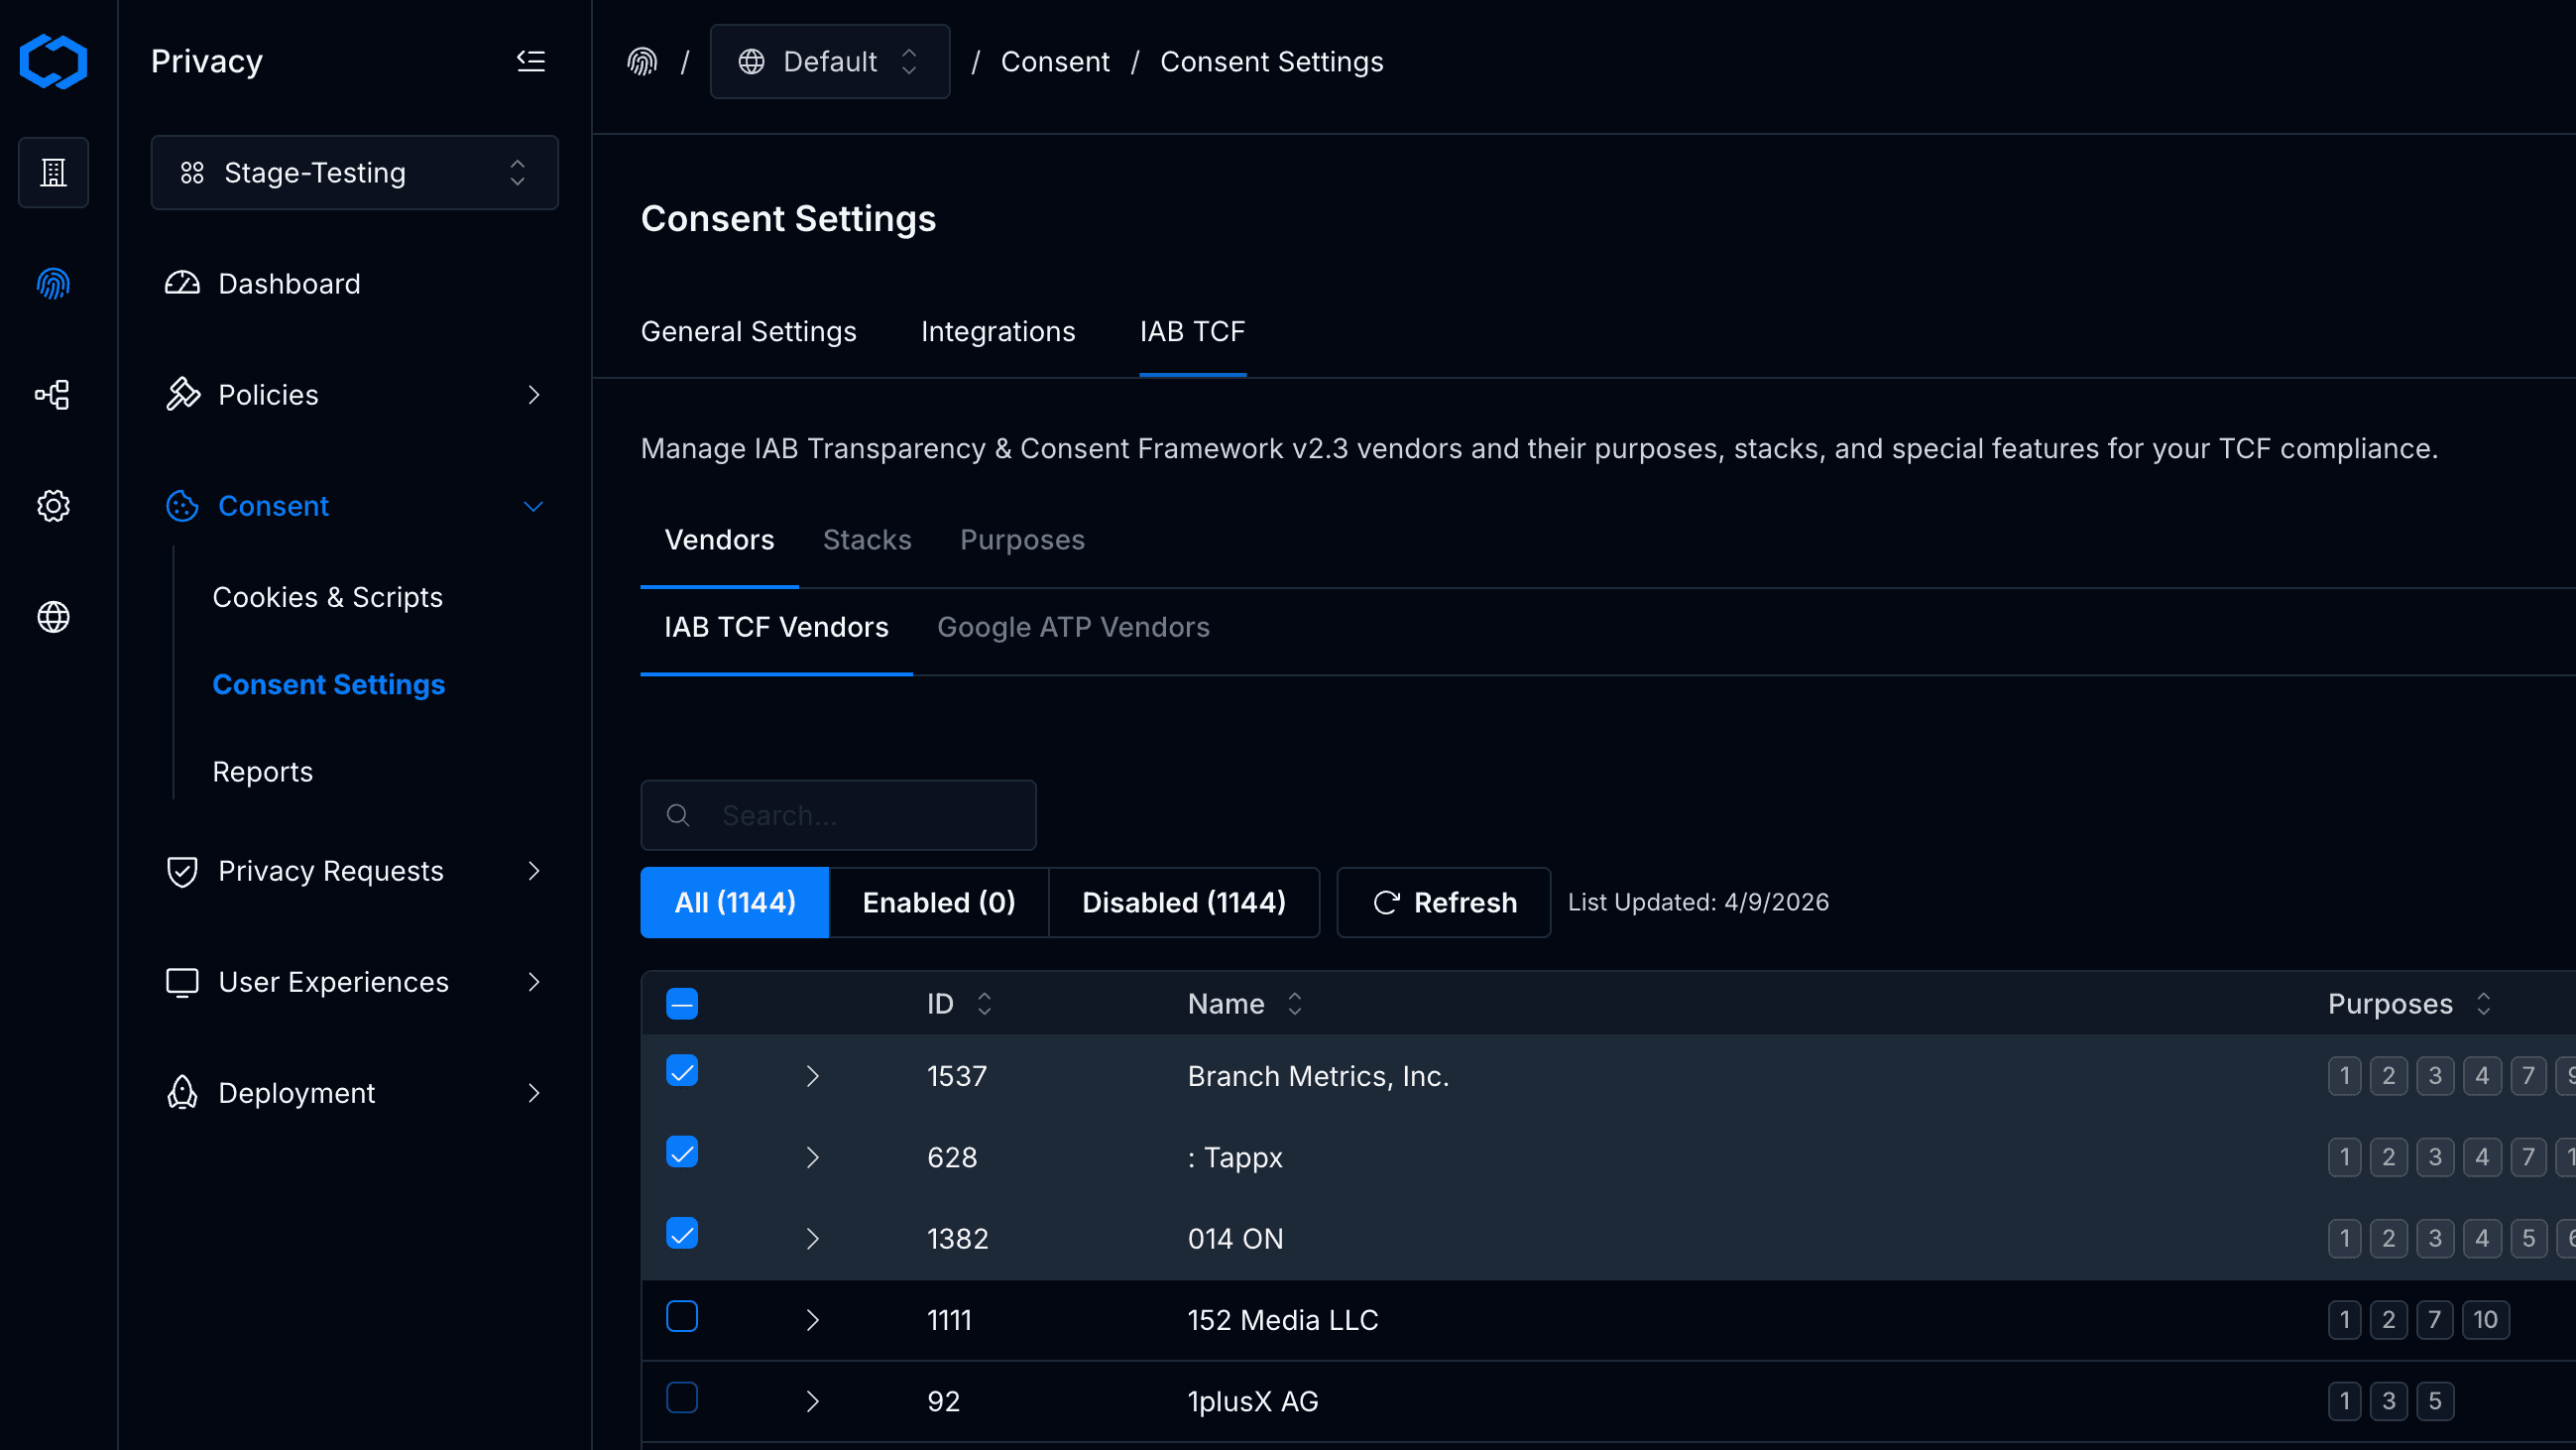Click the building organization icon in left rail

coord(53,172)
